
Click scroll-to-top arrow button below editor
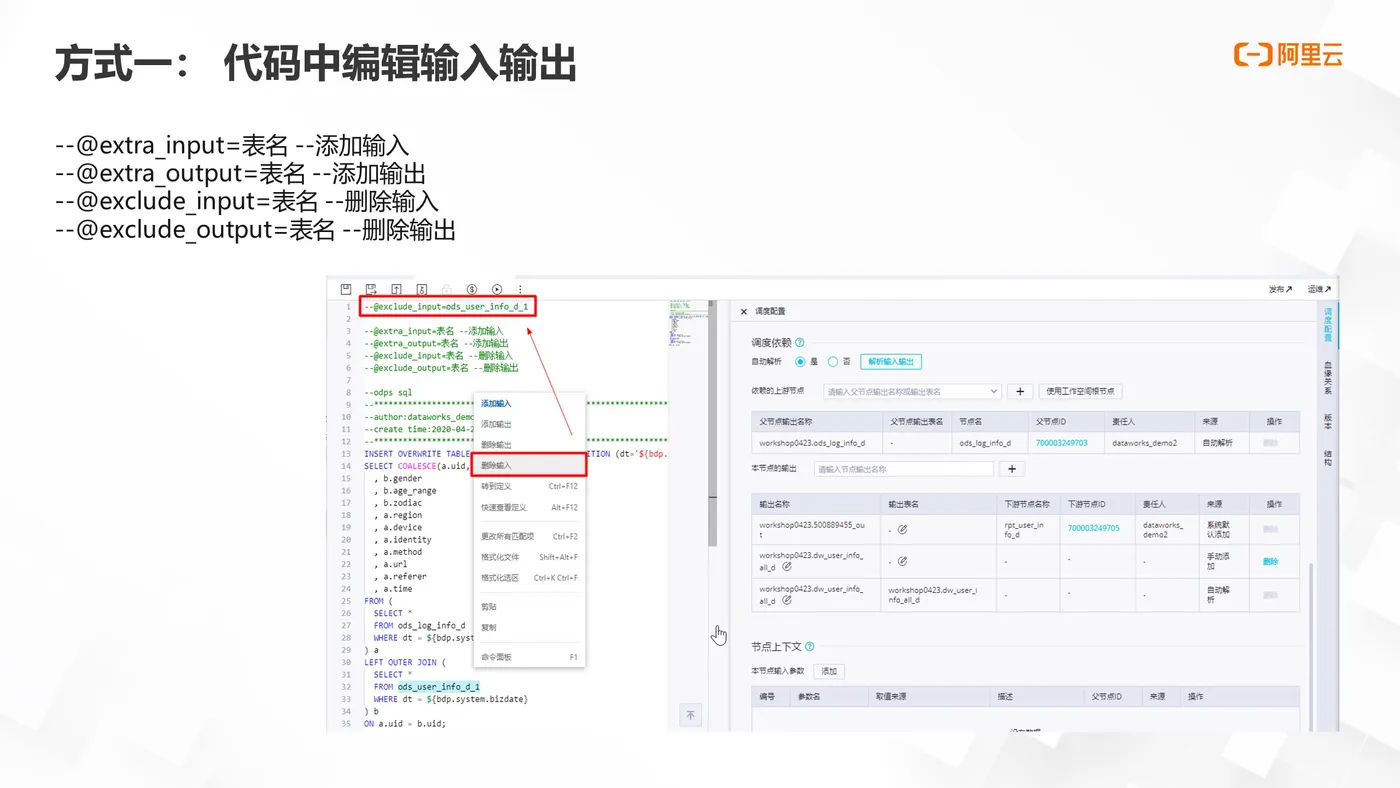(690, 715)
